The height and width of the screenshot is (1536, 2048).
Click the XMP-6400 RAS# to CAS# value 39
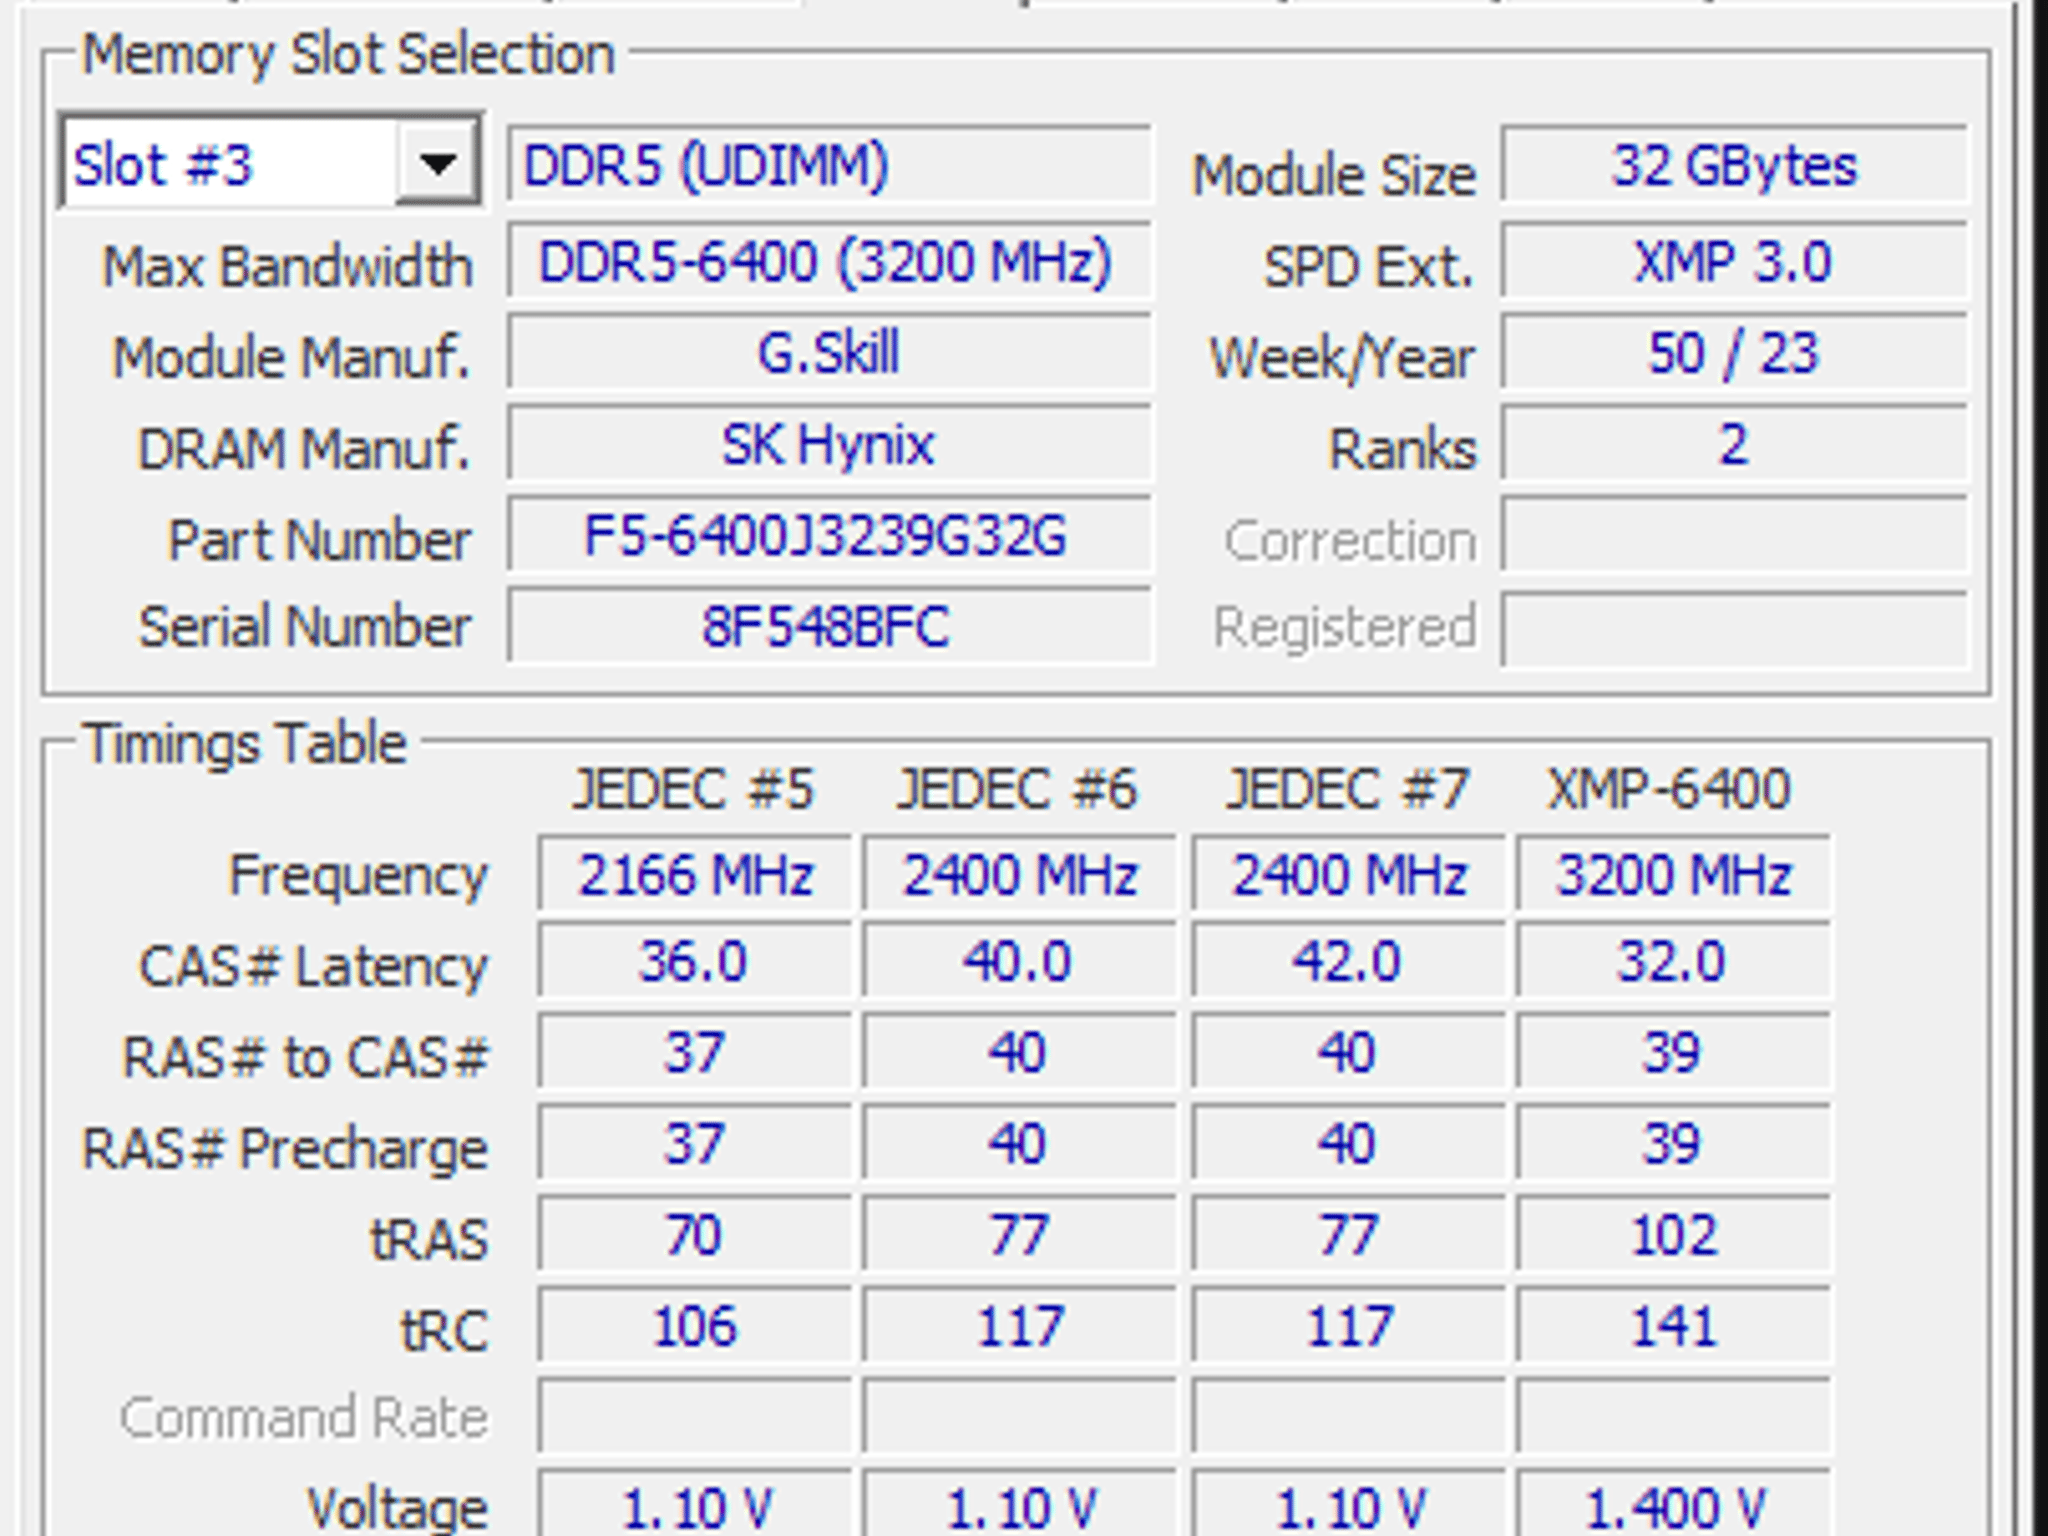(1673, 1052)
